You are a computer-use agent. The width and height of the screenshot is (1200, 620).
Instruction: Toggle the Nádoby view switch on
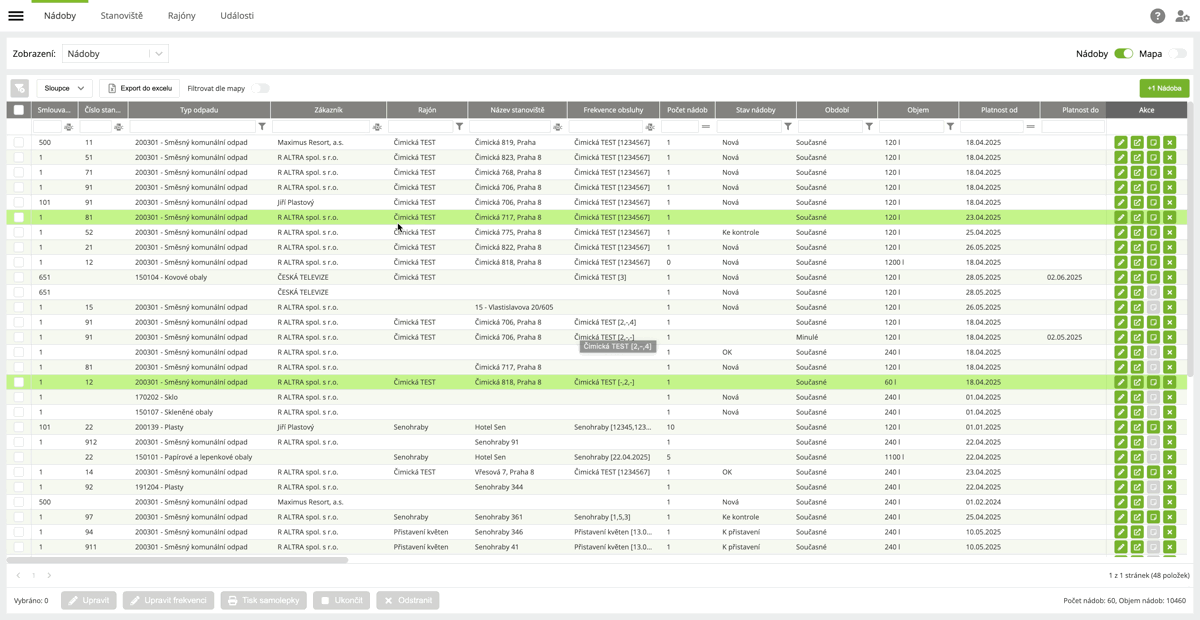click(1124, 54)
